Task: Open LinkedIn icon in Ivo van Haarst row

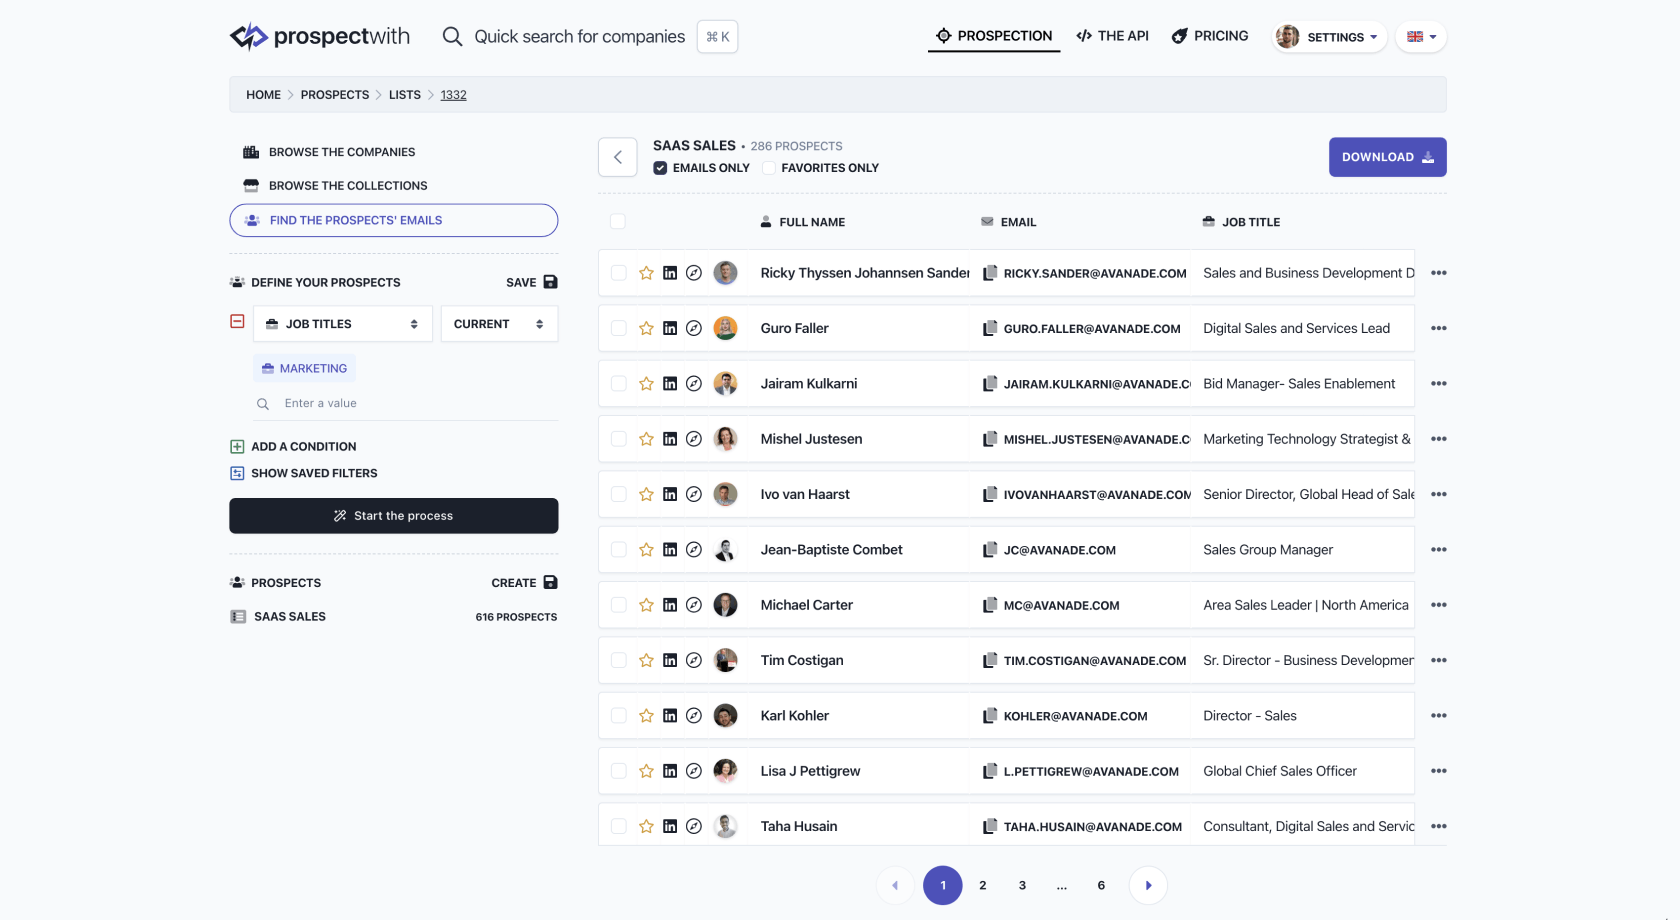Action: pyautogui.click(x=670, y=494)
